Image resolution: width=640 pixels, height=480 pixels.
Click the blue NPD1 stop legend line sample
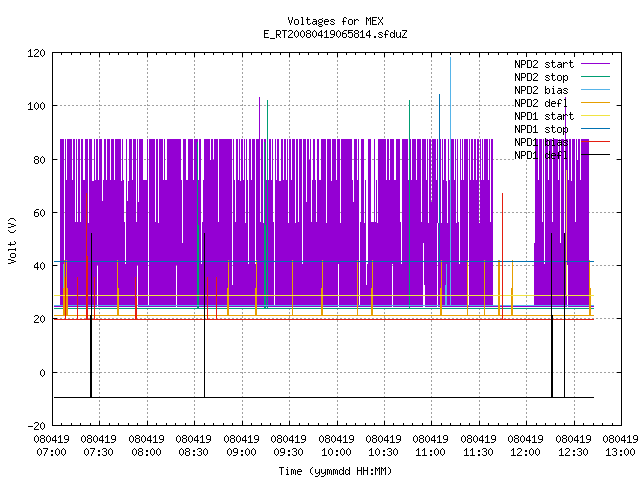(595, 129)
